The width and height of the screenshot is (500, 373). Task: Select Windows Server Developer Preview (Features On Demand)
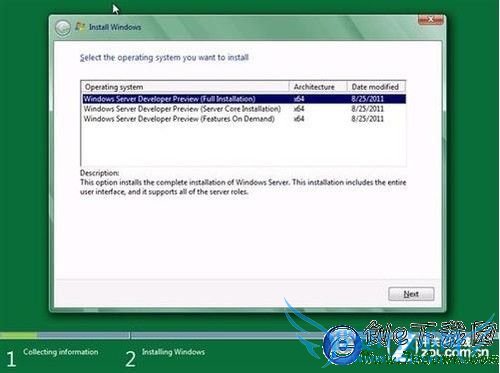244,119
